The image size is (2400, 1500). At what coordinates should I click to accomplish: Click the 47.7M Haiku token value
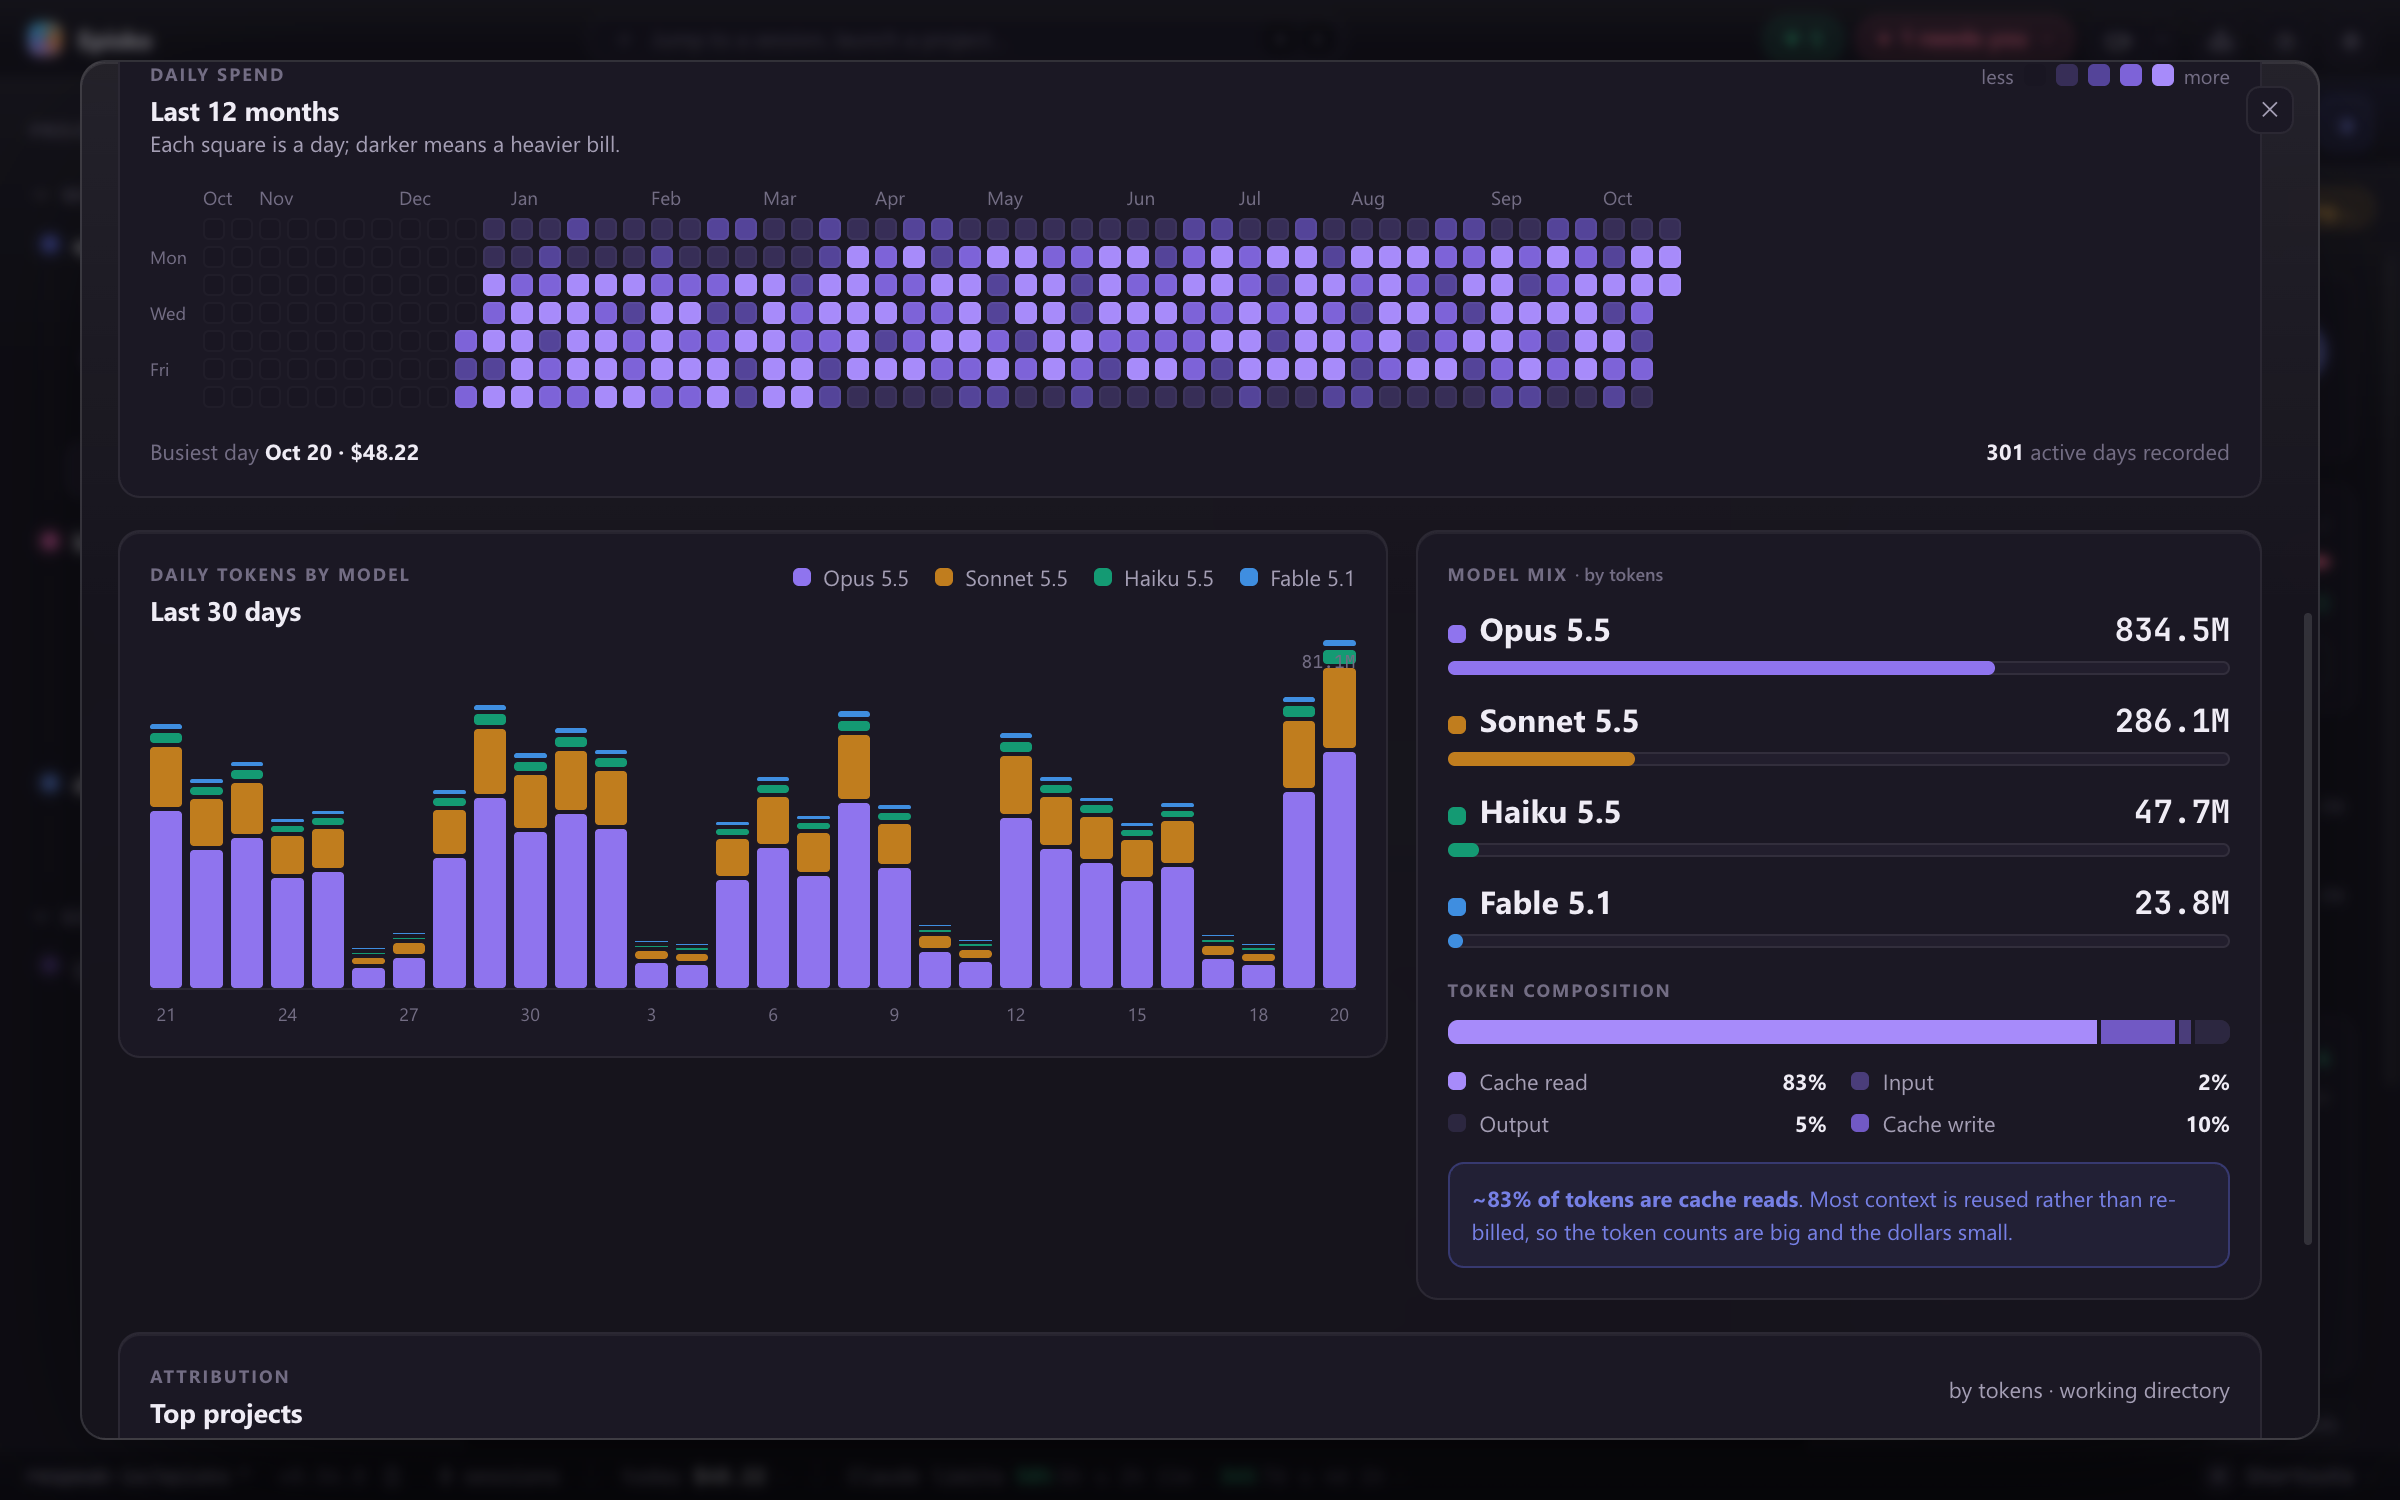coord(2181,812)
